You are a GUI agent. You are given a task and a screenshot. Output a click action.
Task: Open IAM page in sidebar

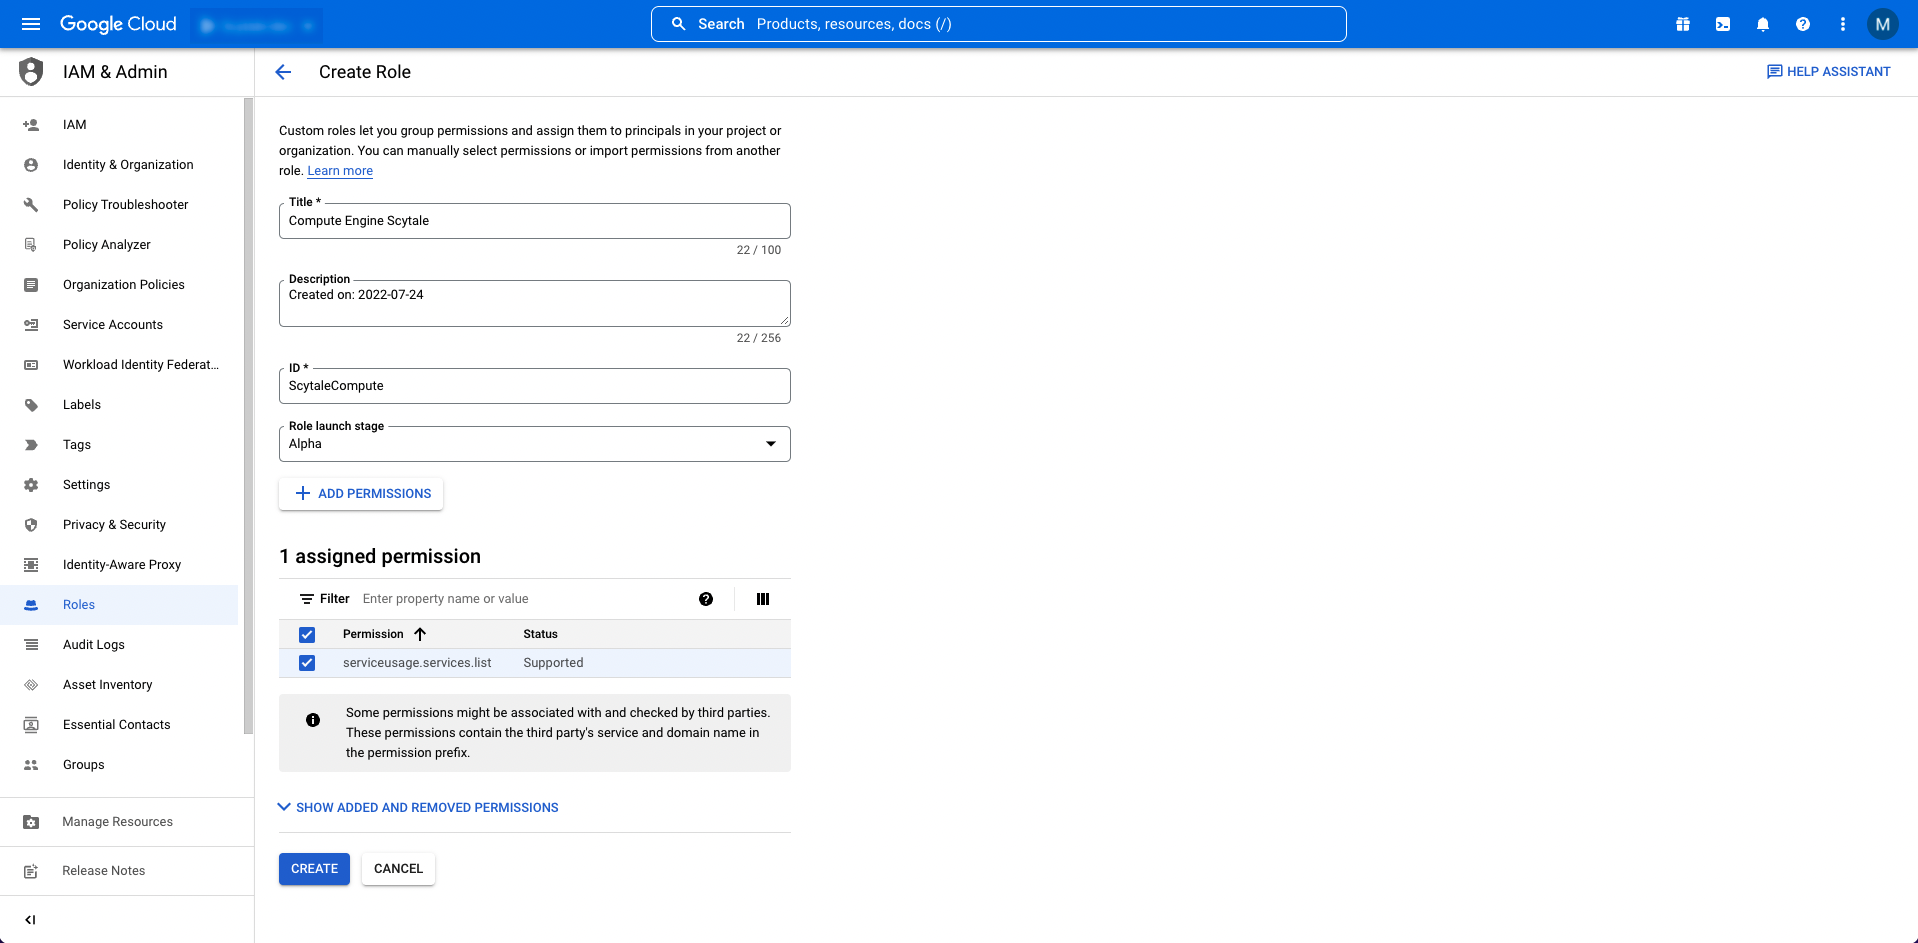pyautogui.click(x=75, y=125)
